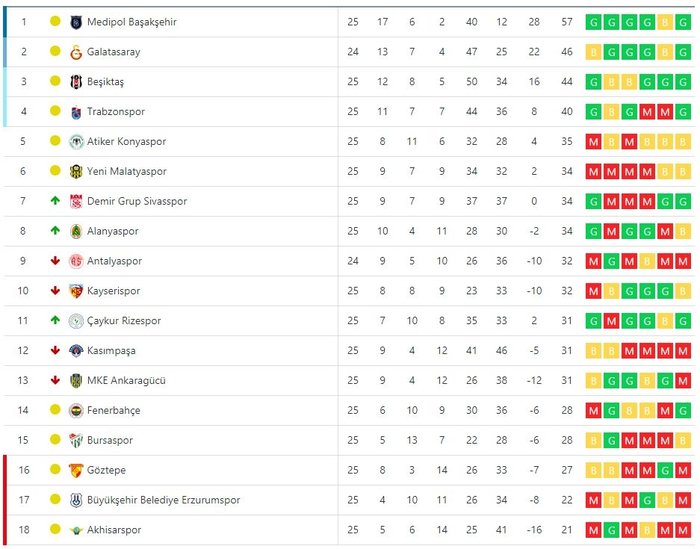This screenshot has width=700, height=549.
Task: Click Medipol Başakşehir's latest form box
Action: tap(683, 22)
